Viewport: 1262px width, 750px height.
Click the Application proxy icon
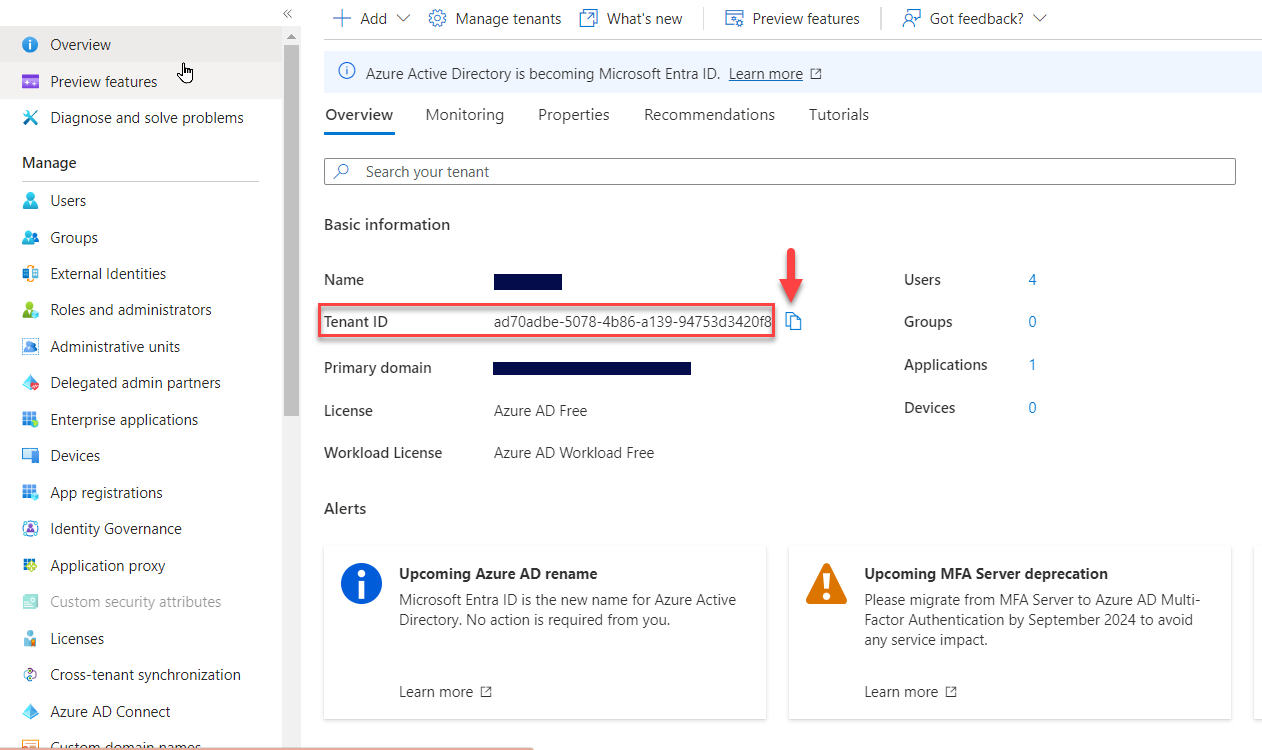[x=30, y=566]
